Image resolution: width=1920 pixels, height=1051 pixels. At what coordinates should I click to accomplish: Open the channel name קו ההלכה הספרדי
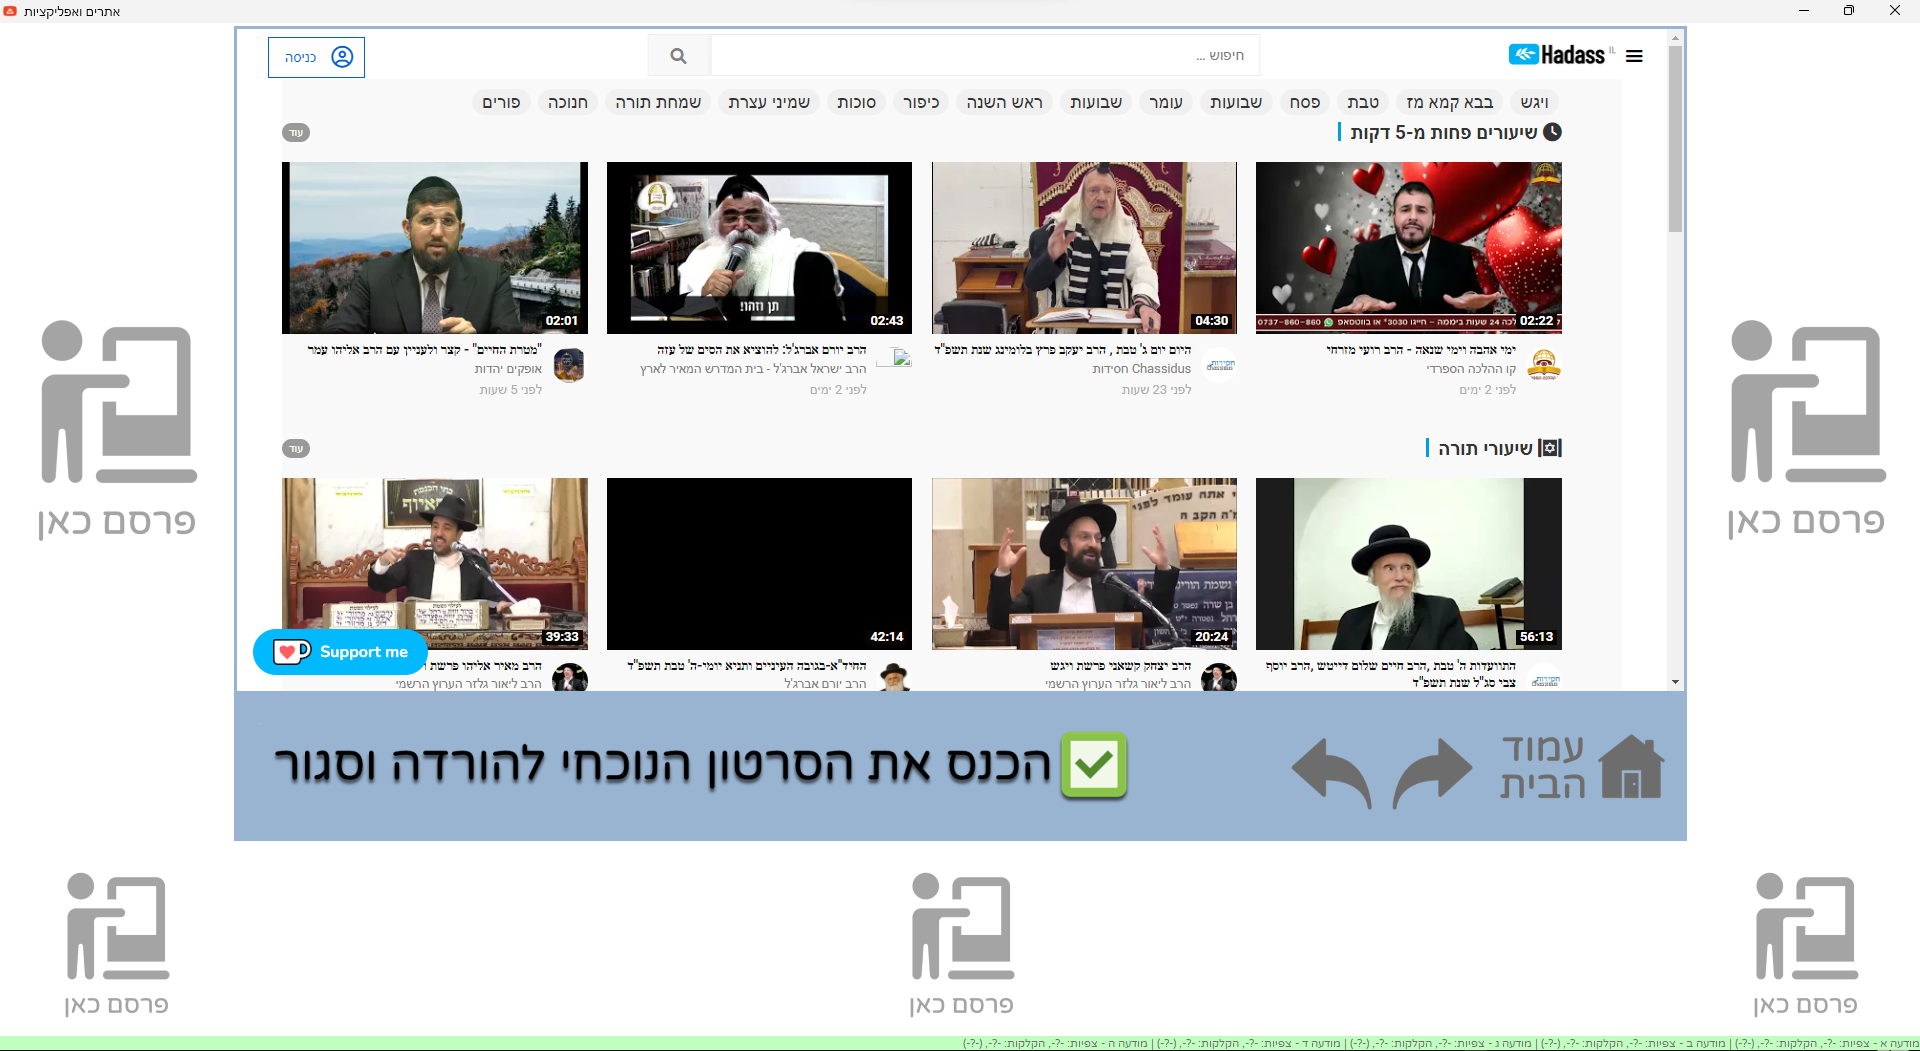(x=1471, y=369)
